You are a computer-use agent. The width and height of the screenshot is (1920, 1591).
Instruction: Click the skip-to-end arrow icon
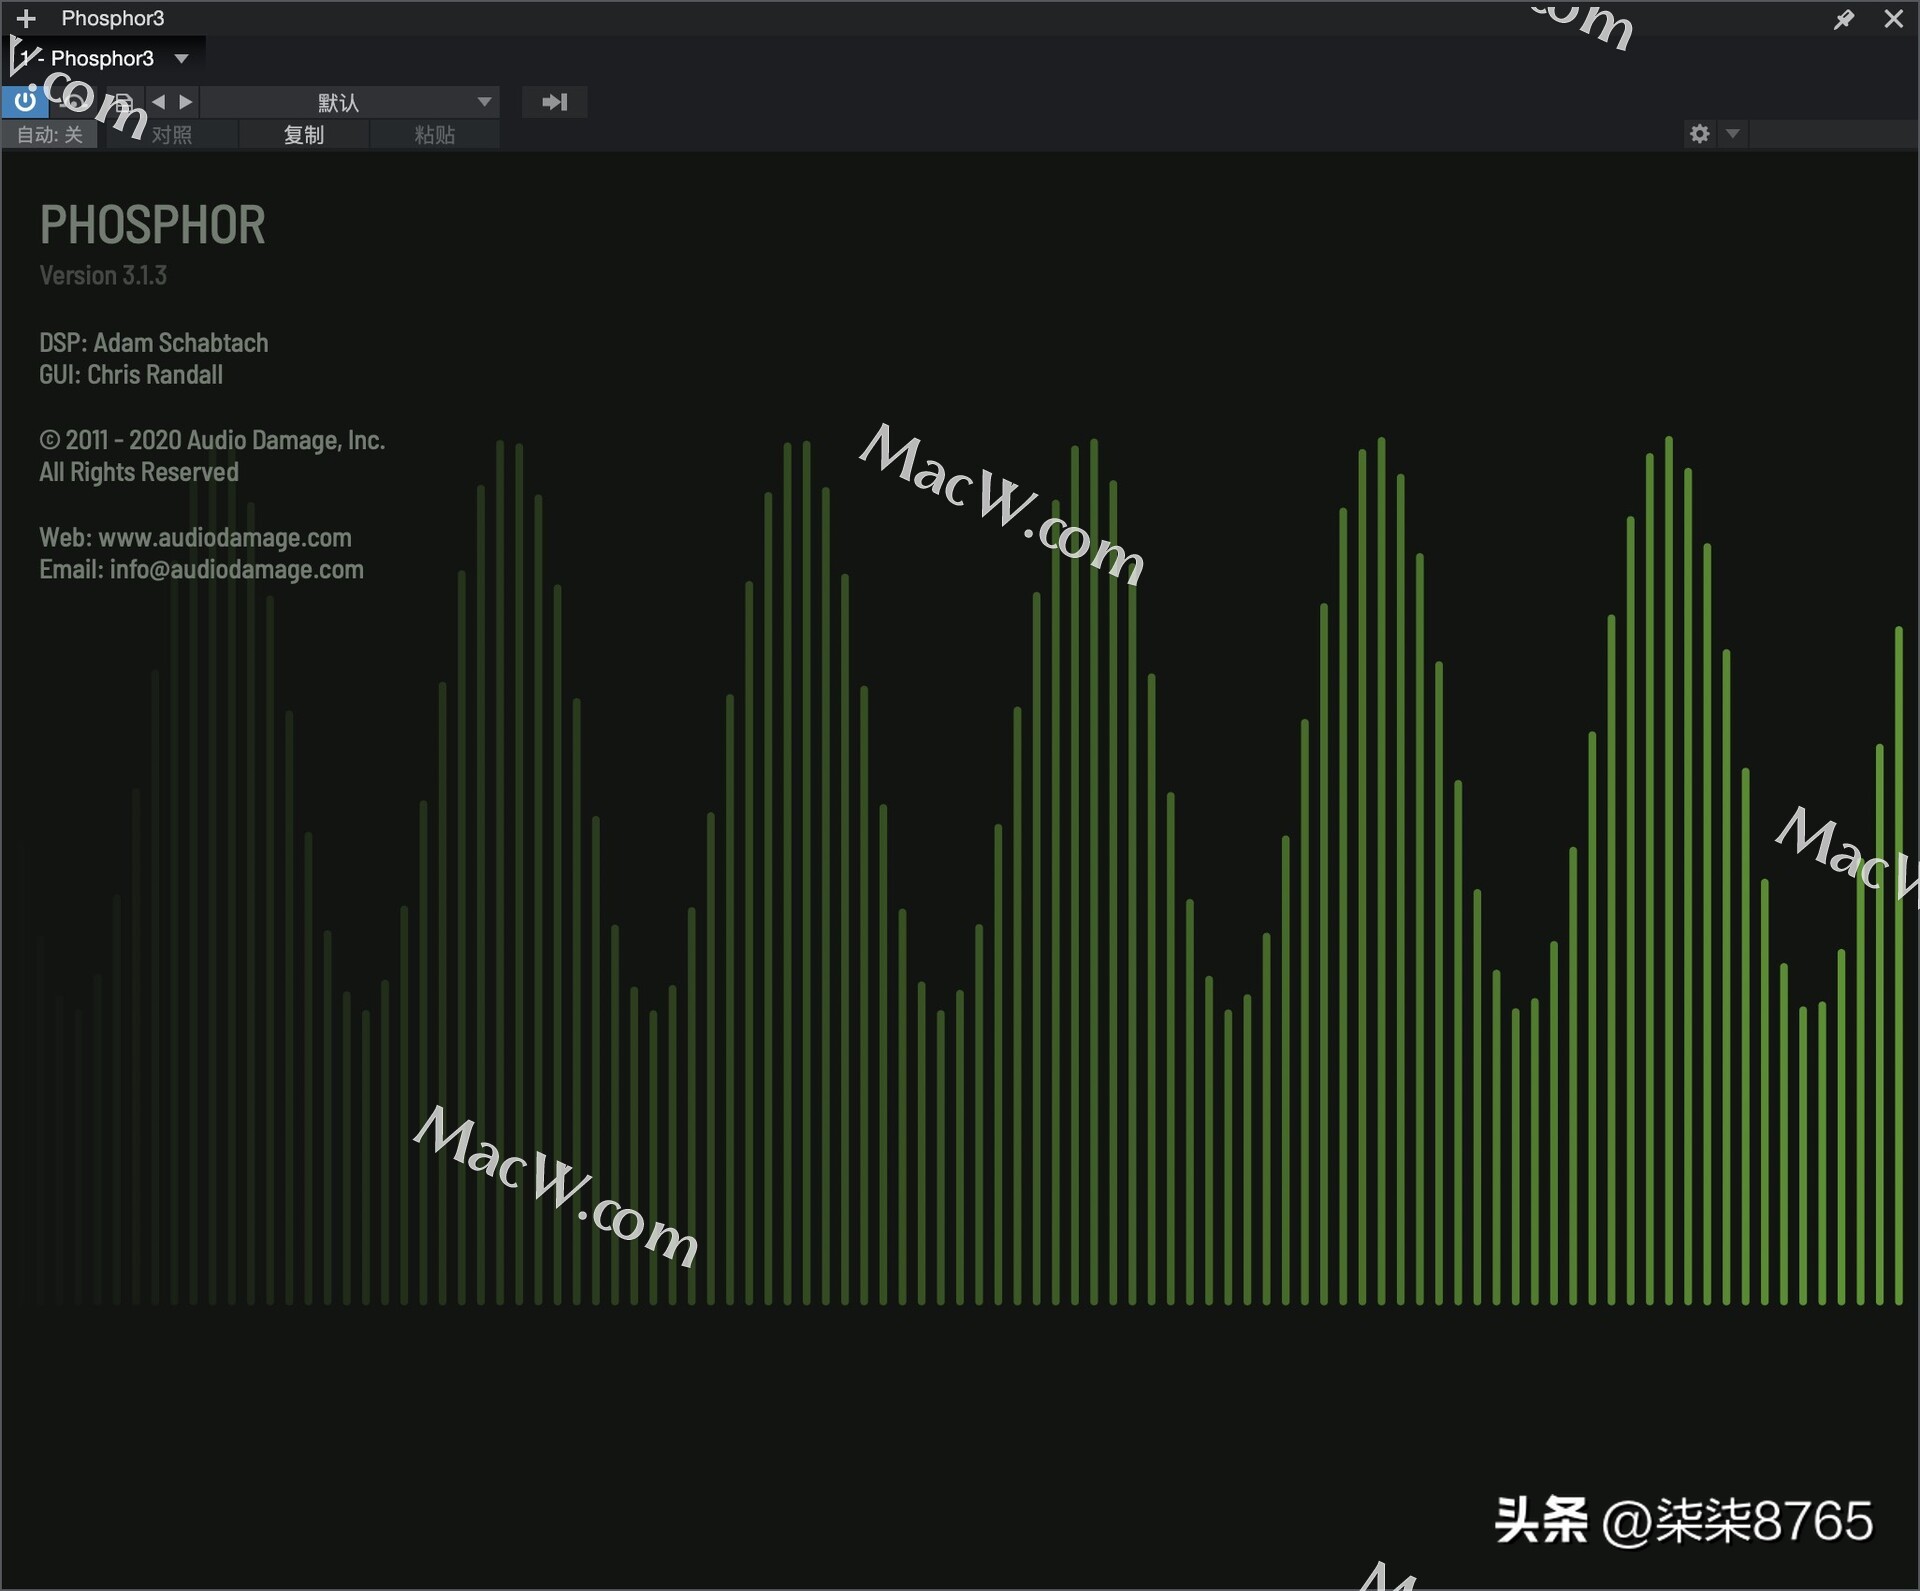[554, 101]
